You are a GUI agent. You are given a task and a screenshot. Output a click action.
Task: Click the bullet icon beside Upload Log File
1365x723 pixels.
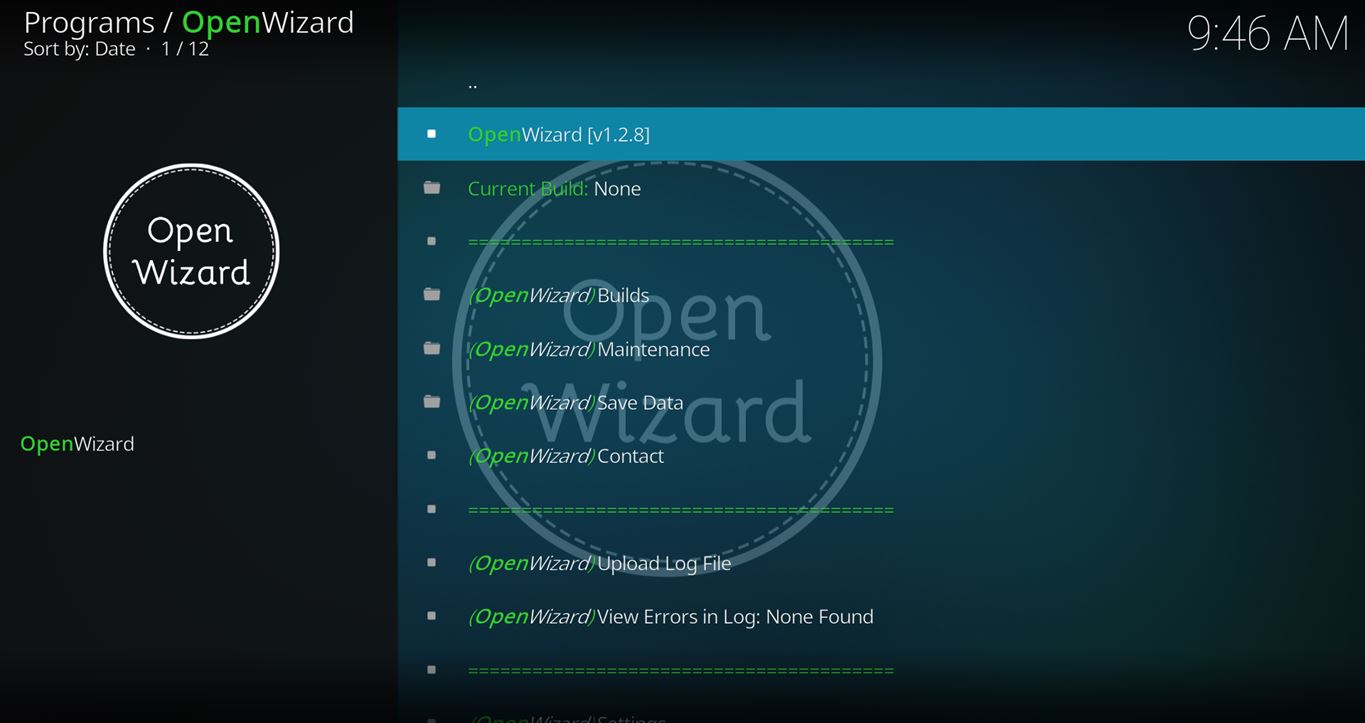click(431, 563)
